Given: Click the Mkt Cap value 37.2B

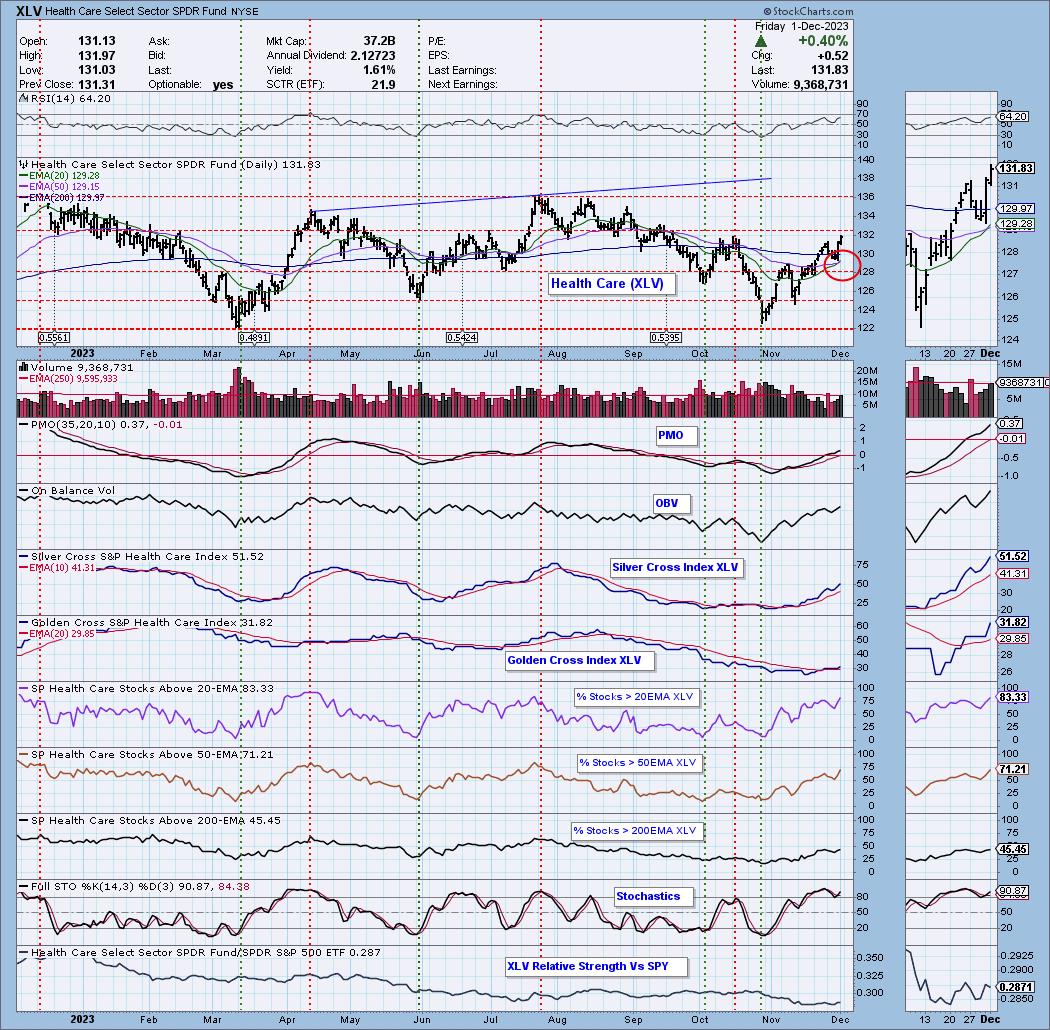Looking at the screenshot, I should coord(379,41).
